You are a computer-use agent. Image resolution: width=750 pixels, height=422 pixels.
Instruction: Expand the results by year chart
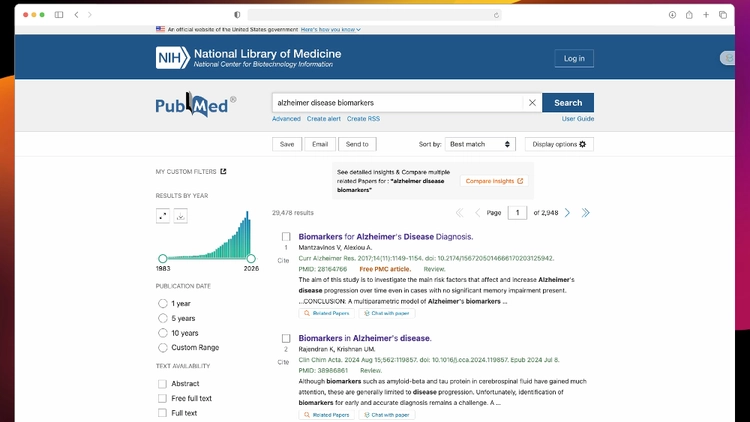[163, 216]
